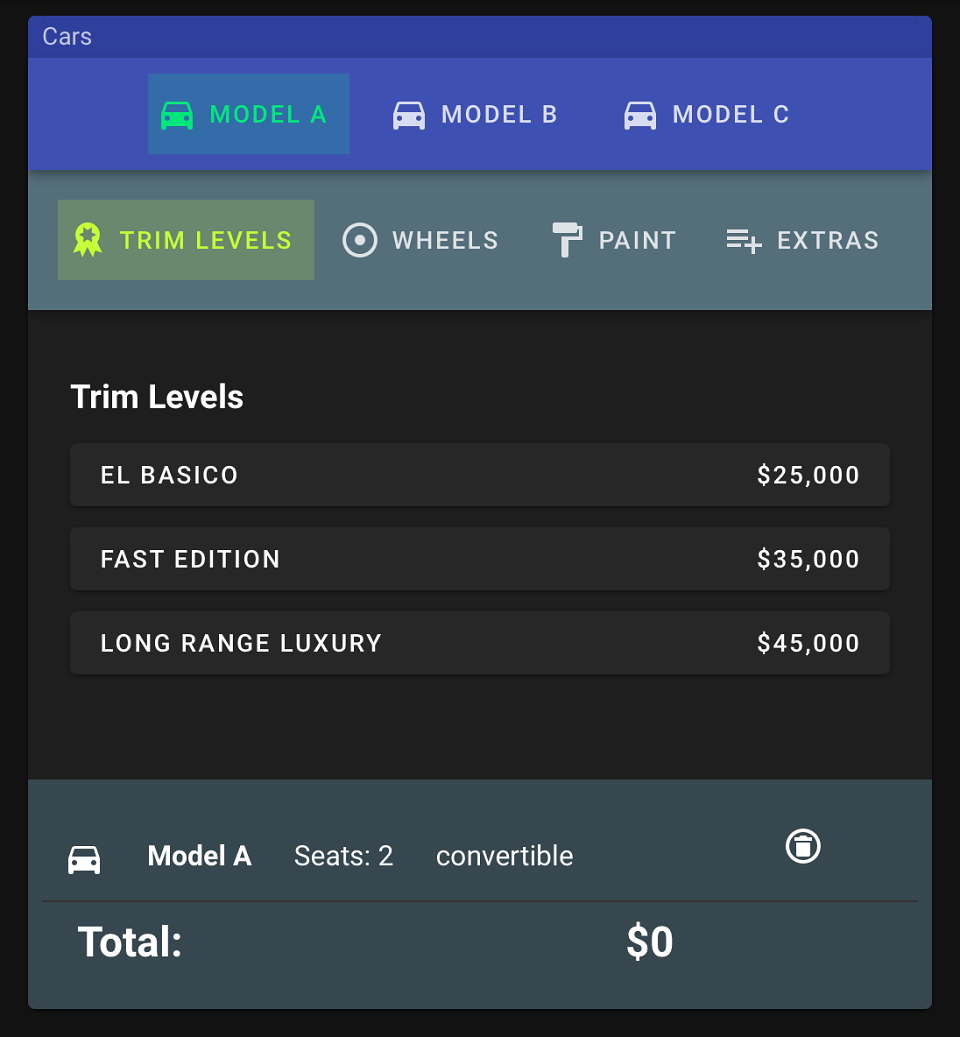Open the Wheels tab

[420, 240]
